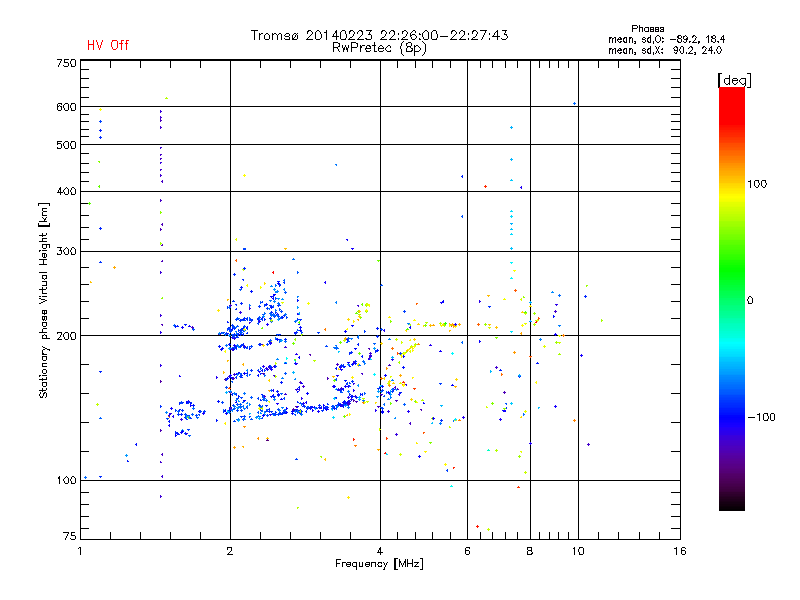The image size is (800, 600).
Task: Click the red 'HV Off' label
Action: coord(108,45)
